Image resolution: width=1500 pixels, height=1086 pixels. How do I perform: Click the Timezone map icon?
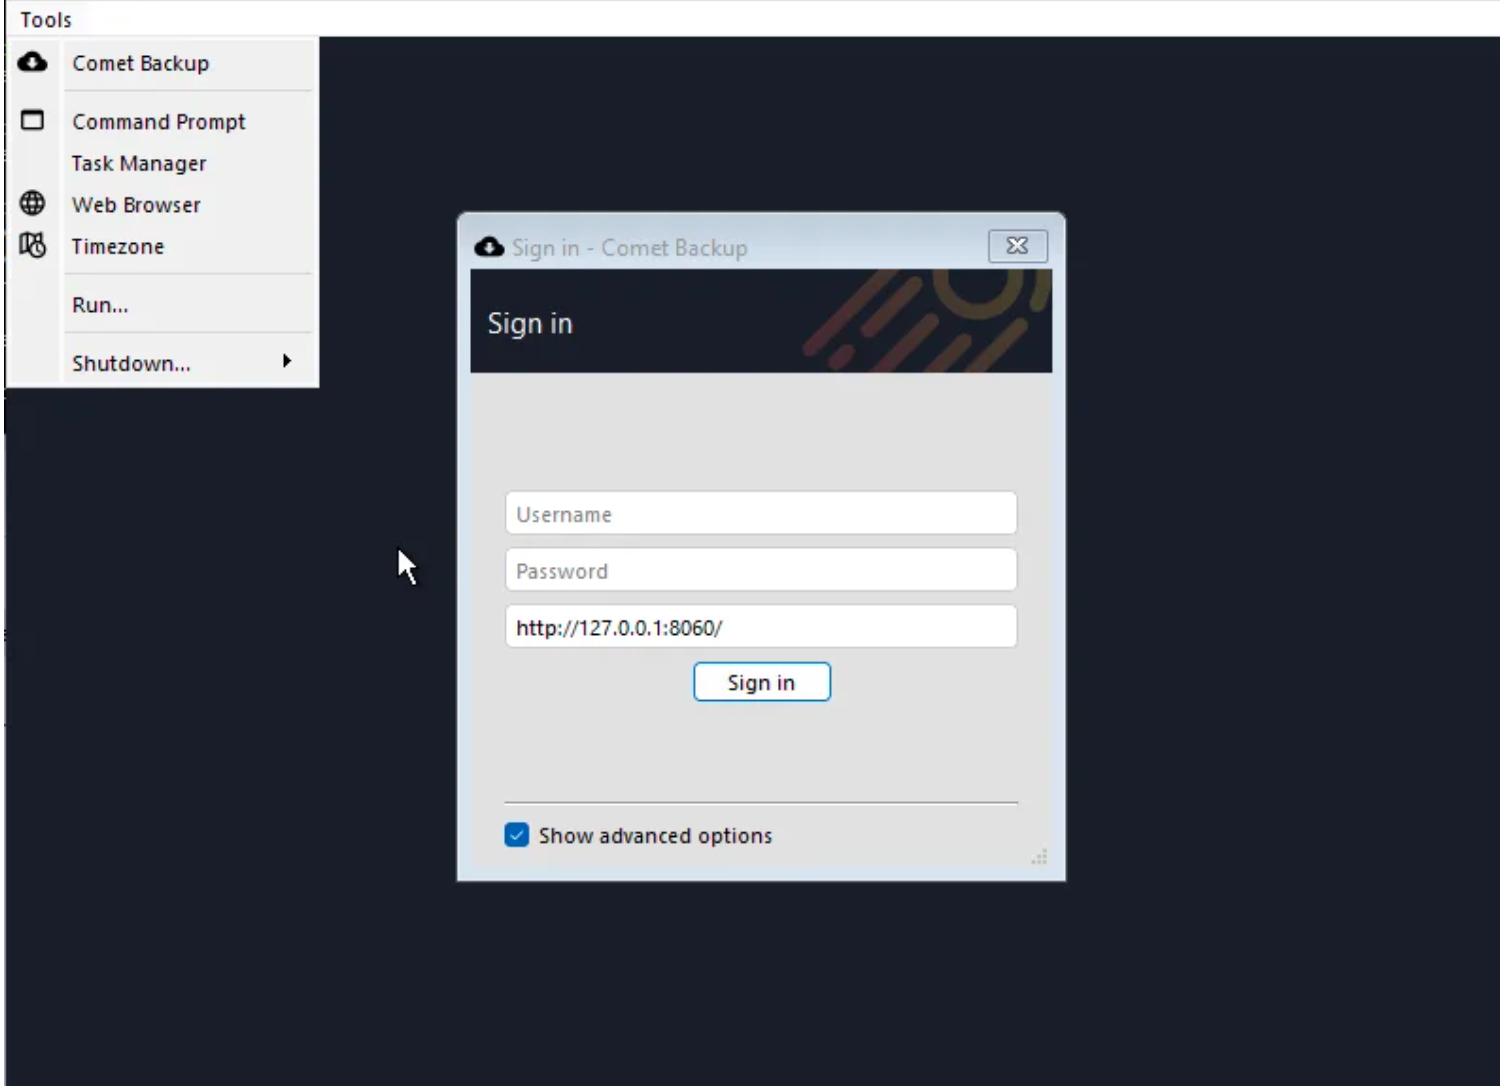tap(33, 246)
